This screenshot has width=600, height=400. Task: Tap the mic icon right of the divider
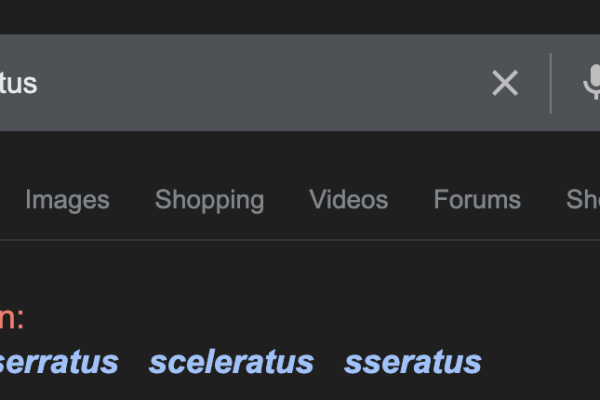591,83
